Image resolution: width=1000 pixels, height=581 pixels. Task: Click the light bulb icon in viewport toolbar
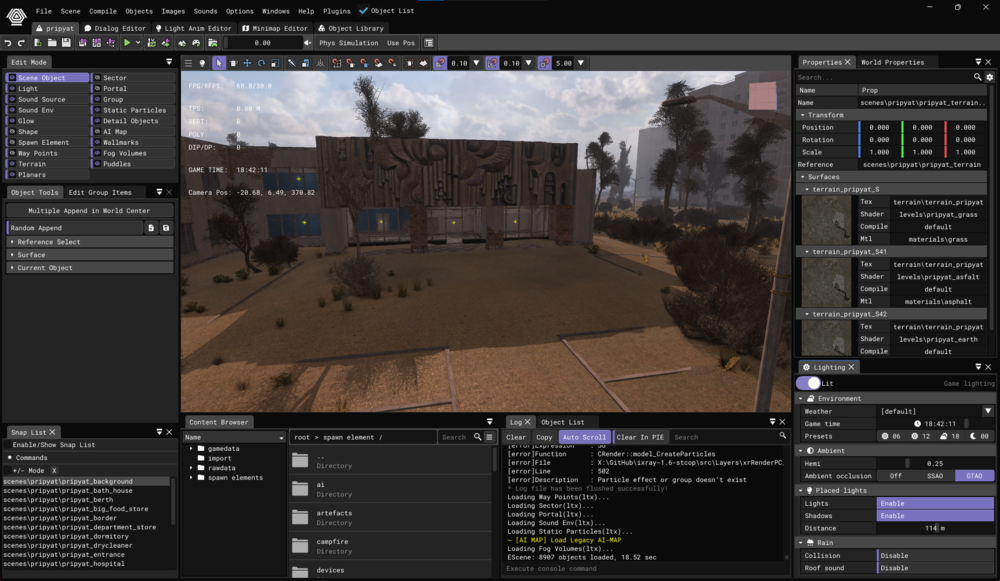pos(202,63)
